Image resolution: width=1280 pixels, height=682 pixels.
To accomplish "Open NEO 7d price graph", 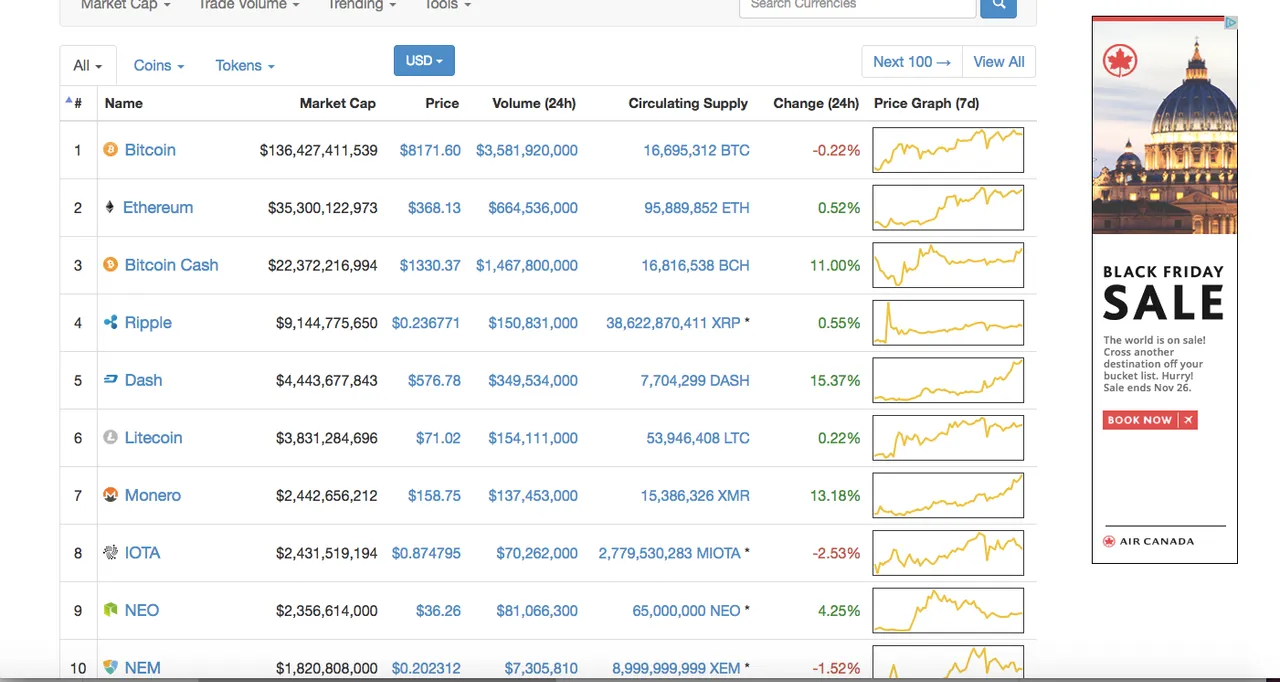I will pos(948,610).
